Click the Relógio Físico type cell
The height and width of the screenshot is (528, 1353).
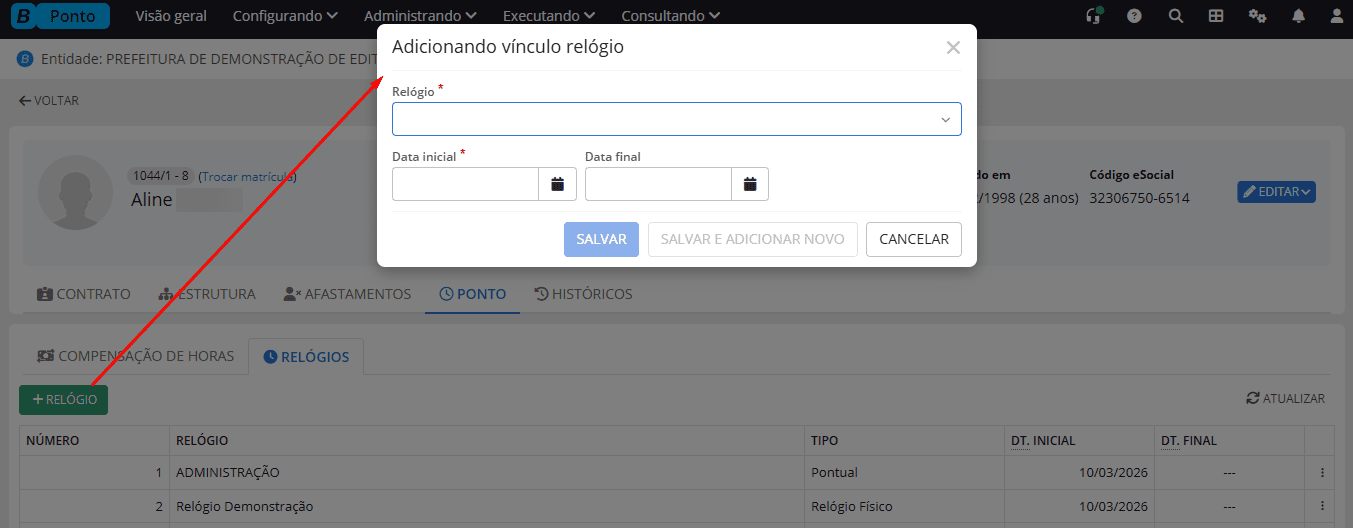(x=904, y=506)
